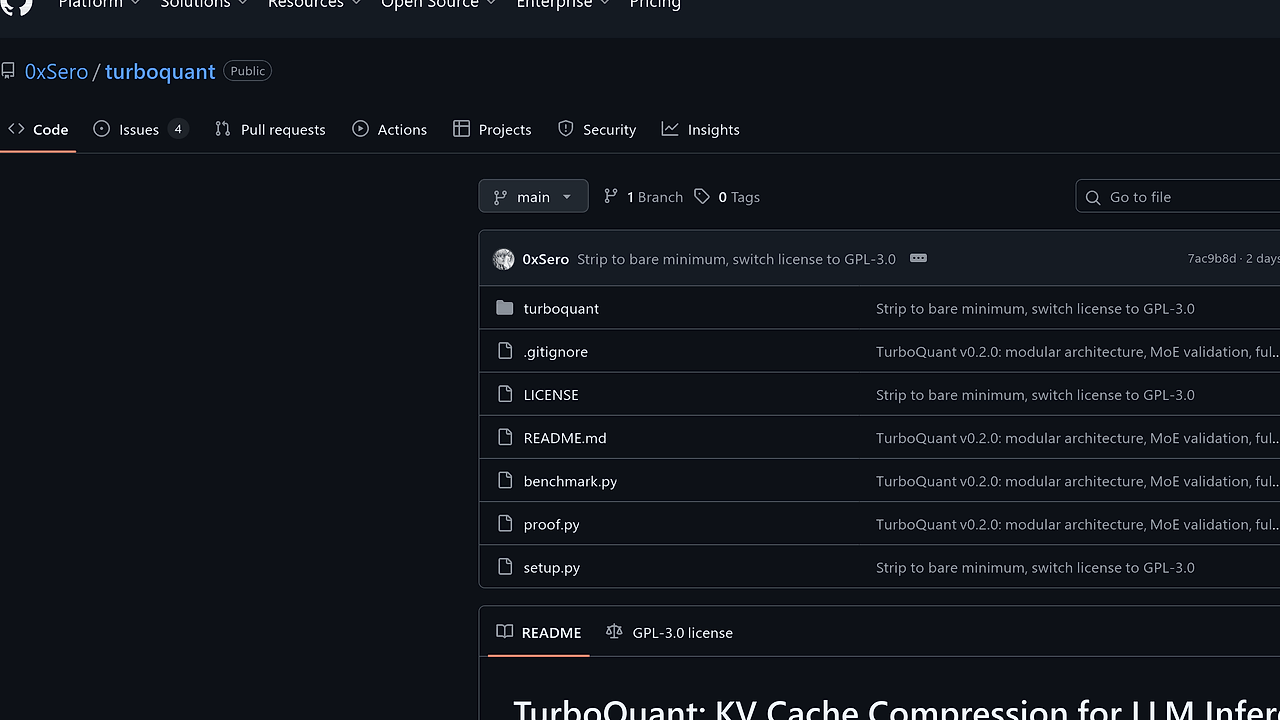Screen dimensions: 1280x720
Task: Switch to the Code tab
Action: pos(38,129)
